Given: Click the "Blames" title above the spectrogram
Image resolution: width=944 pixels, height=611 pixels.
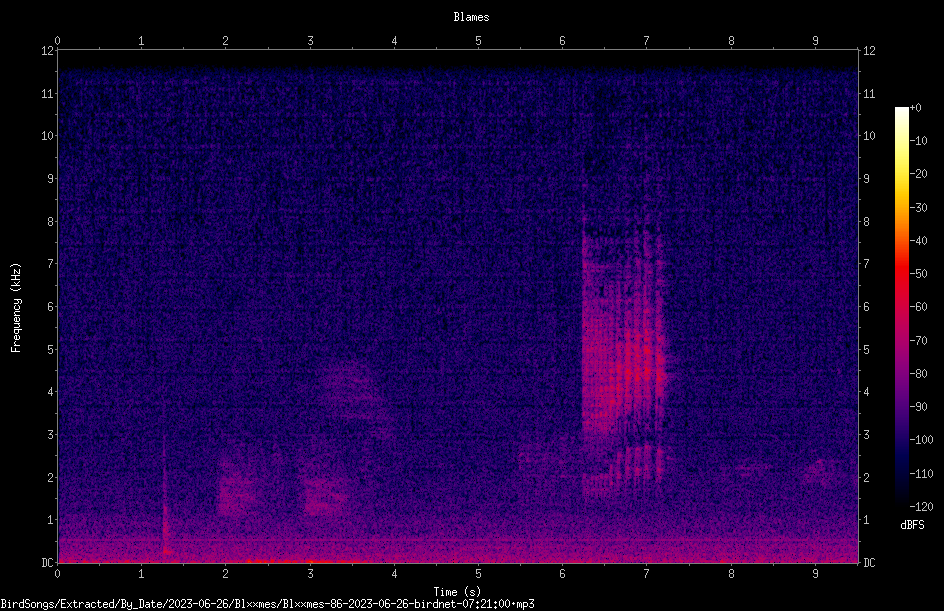Looking at the screenshot, I should pos(471,17).
